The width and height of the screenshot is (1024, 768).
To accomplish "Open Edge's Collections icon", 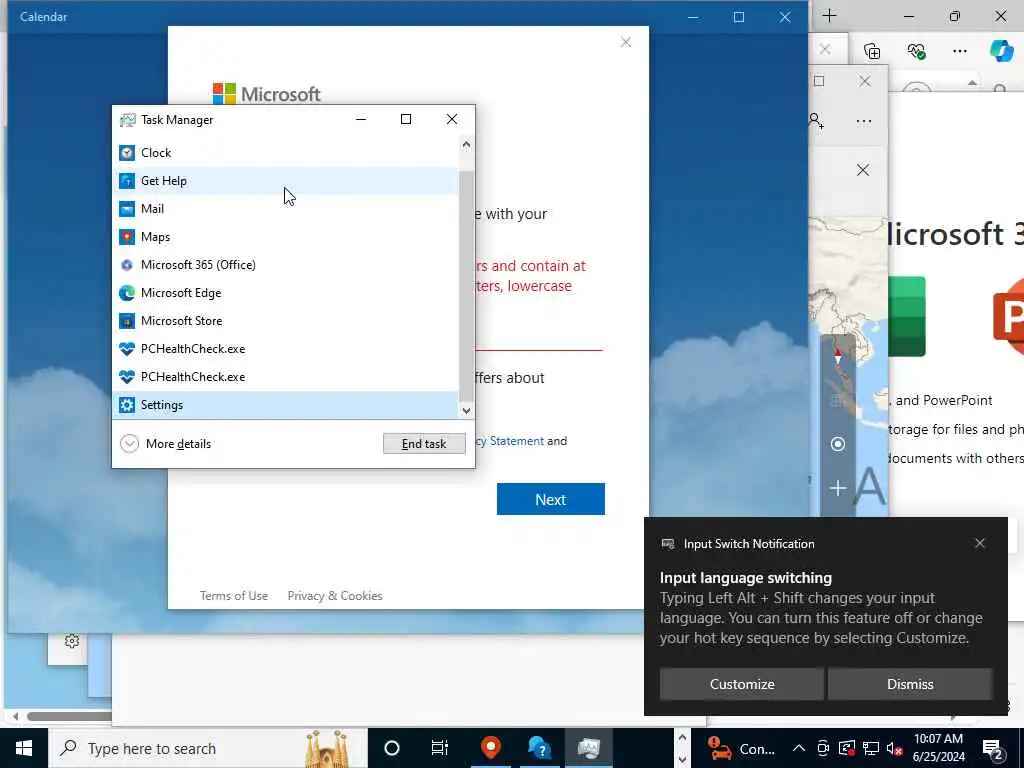I will (872, 51).
